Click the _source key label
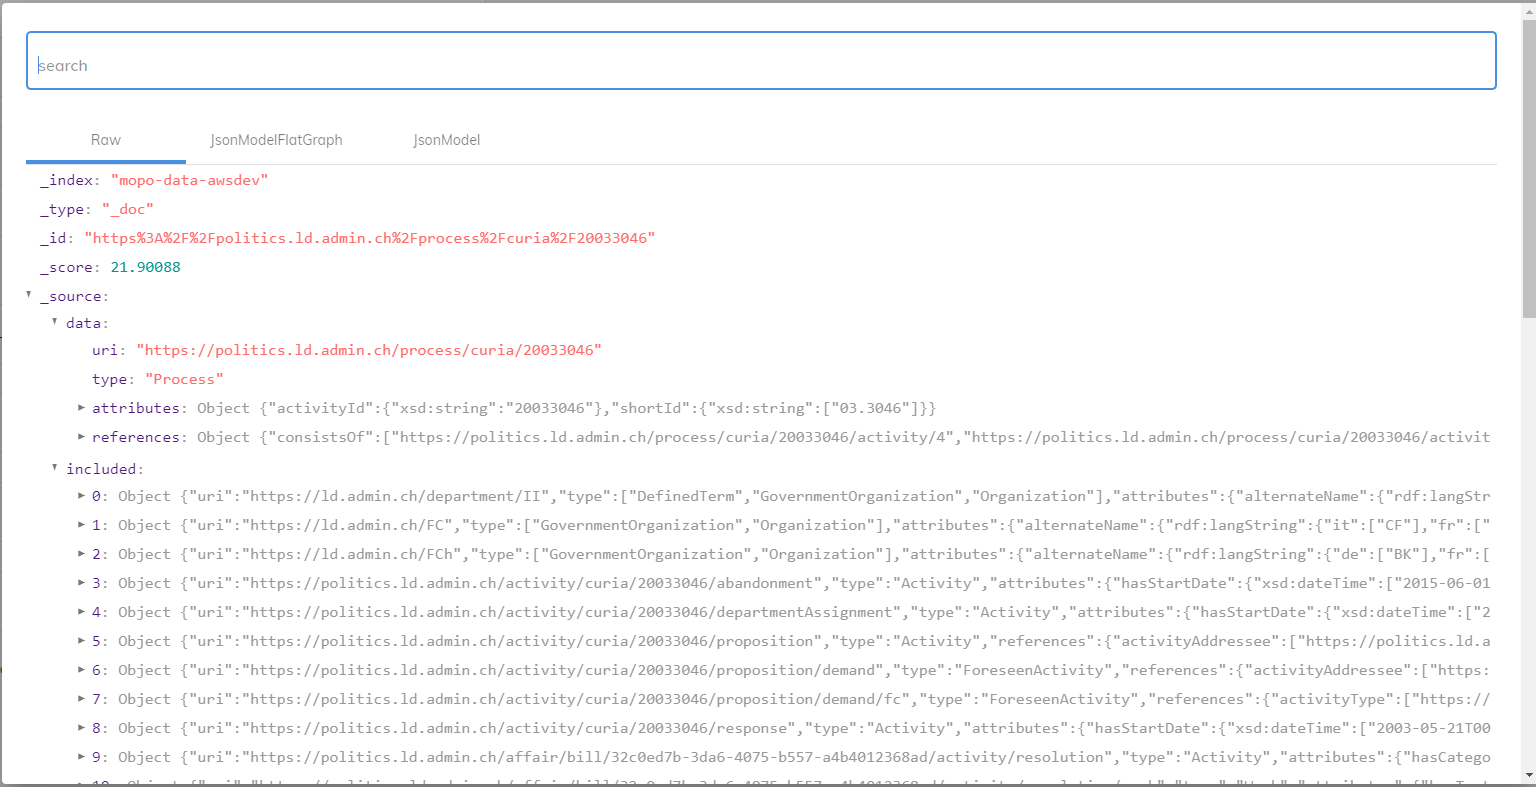This screenshot has width=1536, height=787. coord(71,296)
